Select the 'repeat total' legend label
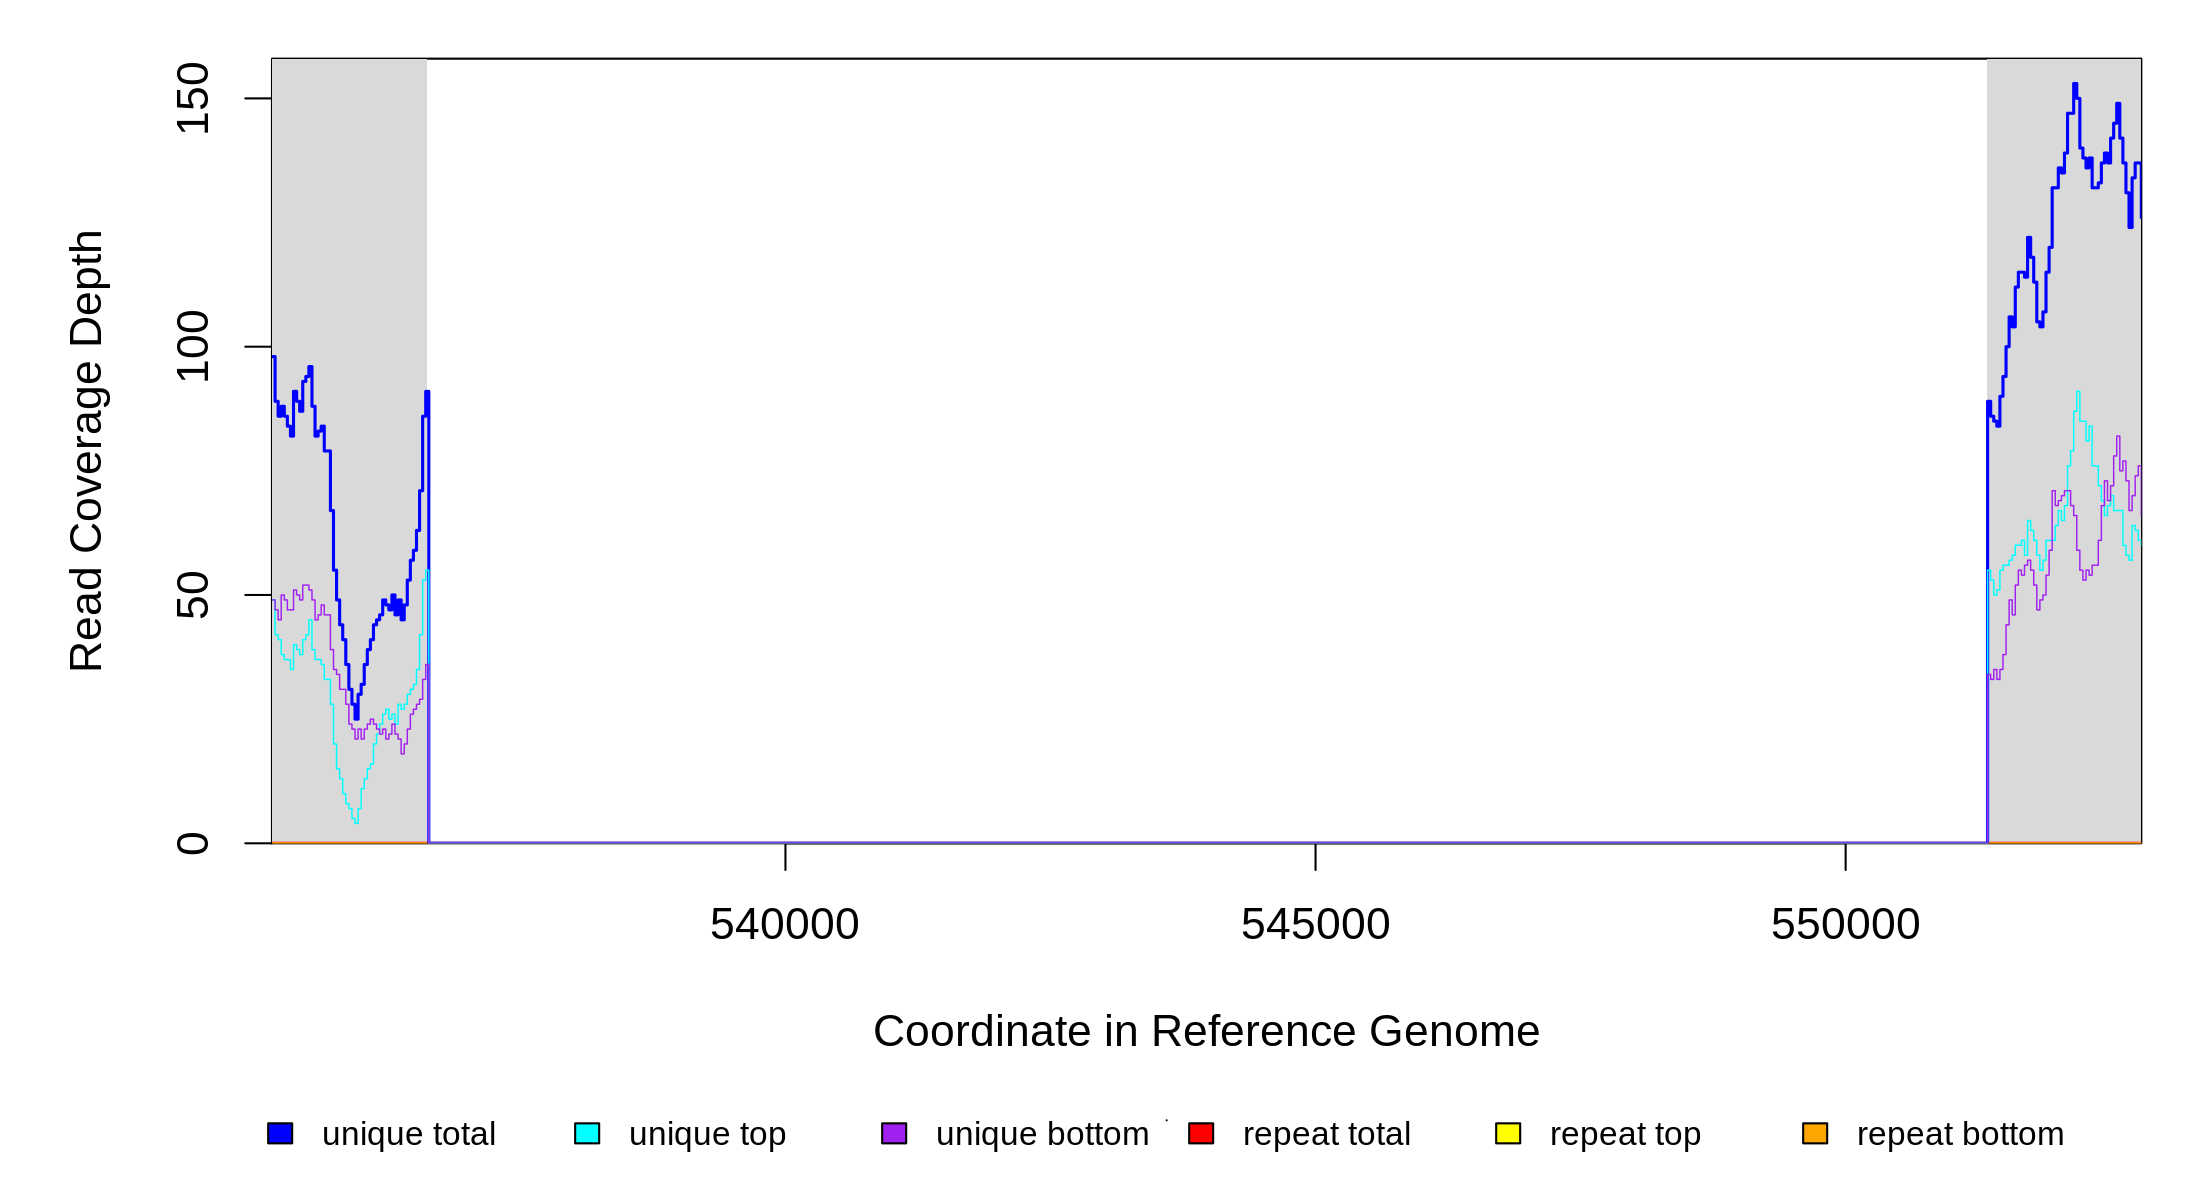The height and width of the screenshot is (1200, 2200). pos(1326,1134)
